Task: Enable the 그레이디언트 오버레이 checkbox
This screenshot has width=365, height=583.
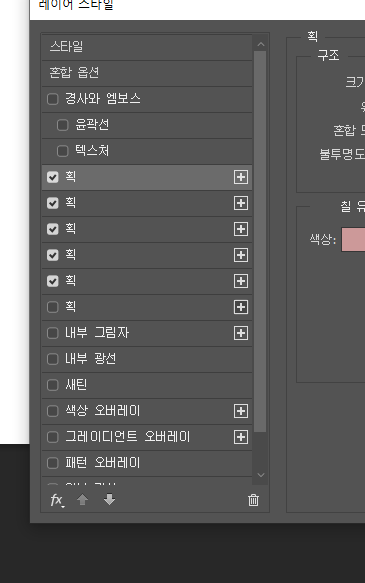Action: coord(53,437)
